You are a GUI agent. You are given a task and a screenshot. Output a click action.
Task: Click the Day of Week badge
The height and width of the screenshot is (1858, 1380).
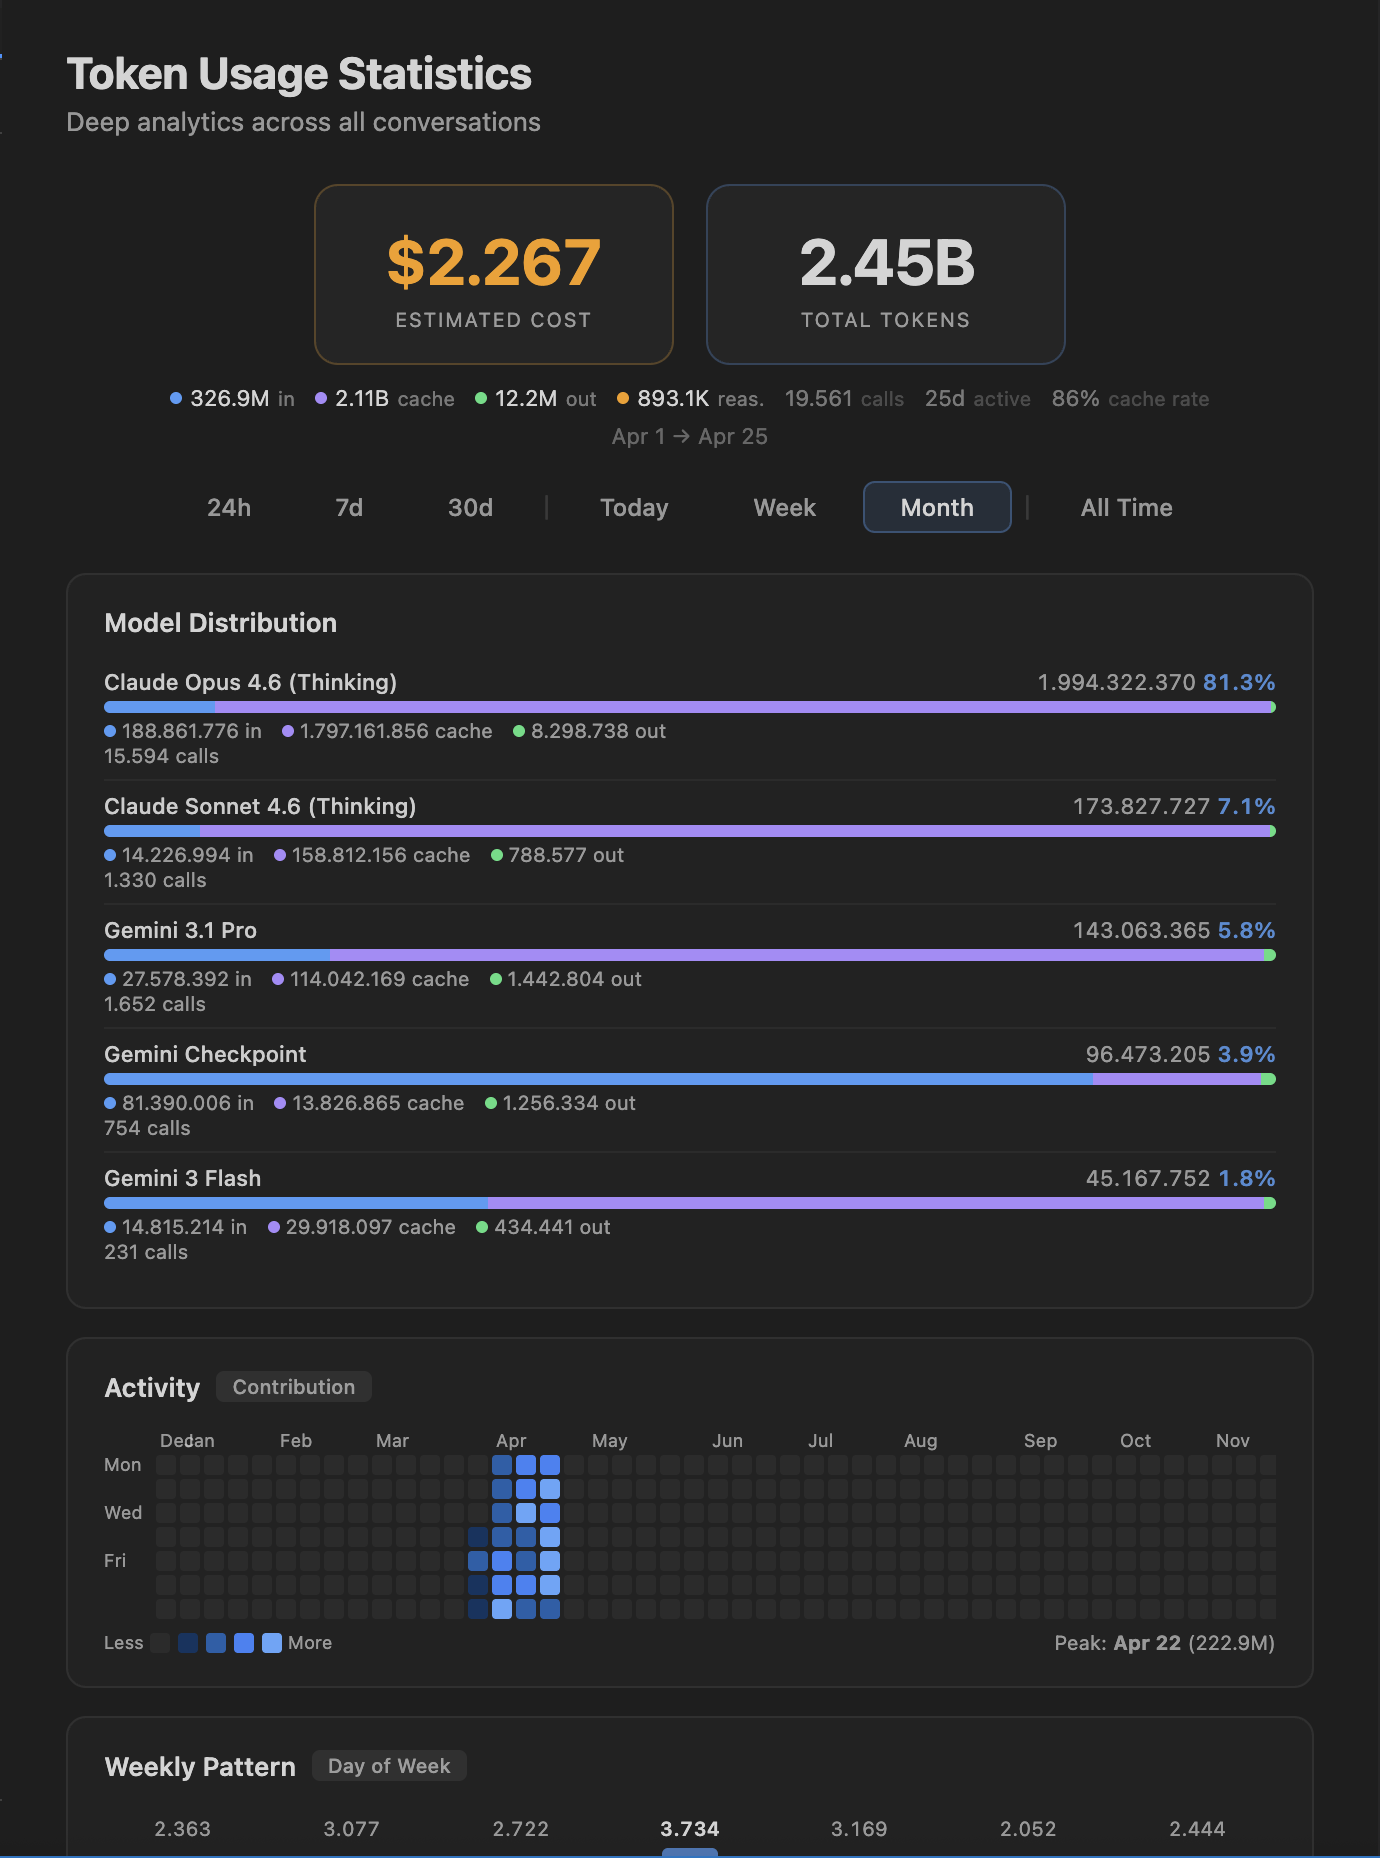click(389, 1766)
